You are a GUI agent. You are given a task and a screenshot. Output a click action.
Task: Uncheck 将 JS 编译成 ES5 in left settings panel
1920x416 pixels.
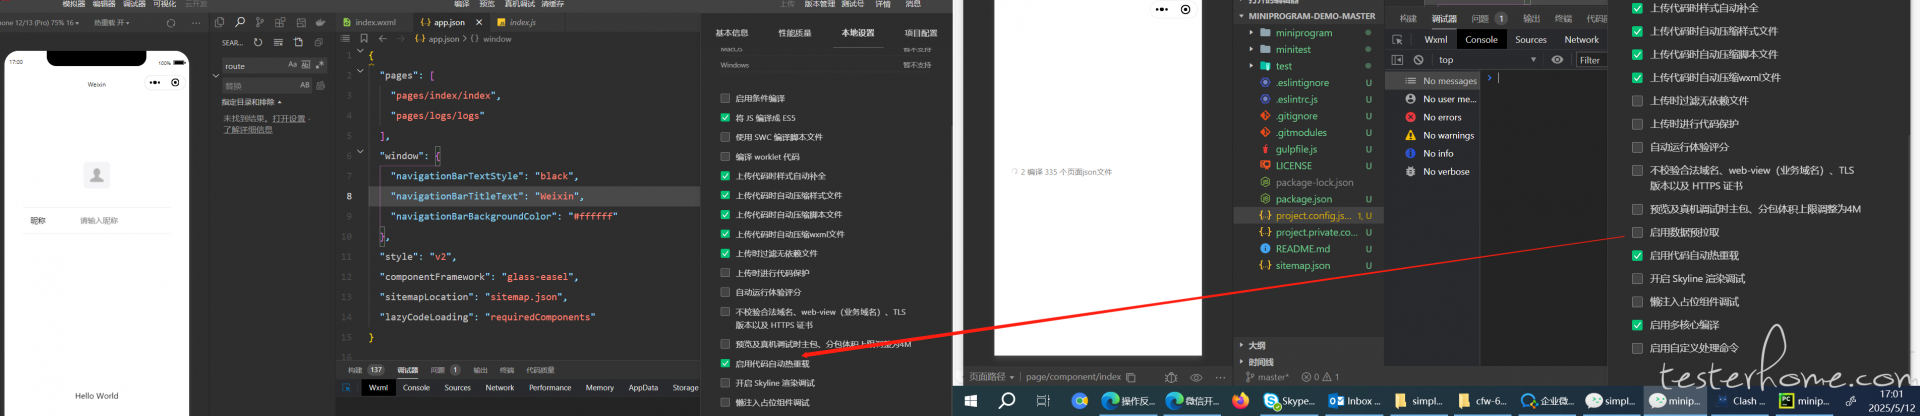click(x=725, y=118)
